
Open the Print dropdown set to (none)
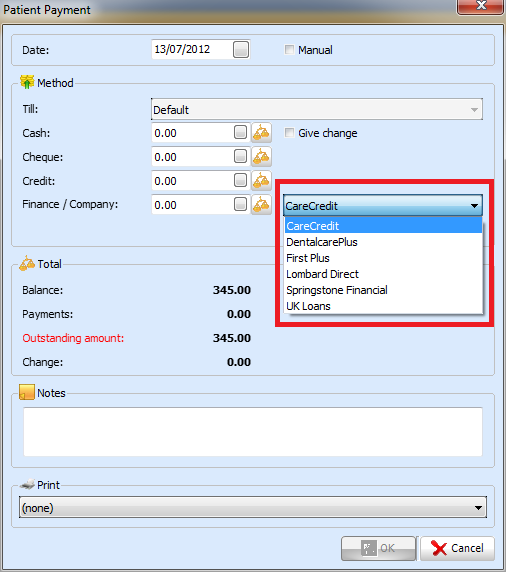[x=253, y=507]
